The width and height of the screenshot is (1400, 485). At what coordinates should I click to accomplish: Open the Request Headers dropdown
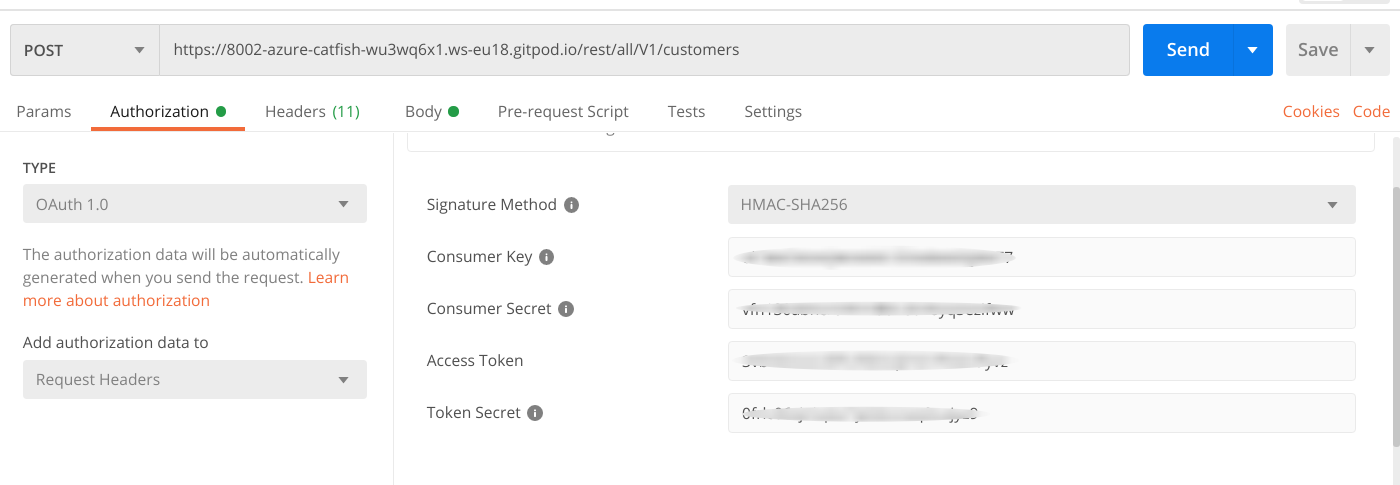[195, 380]
